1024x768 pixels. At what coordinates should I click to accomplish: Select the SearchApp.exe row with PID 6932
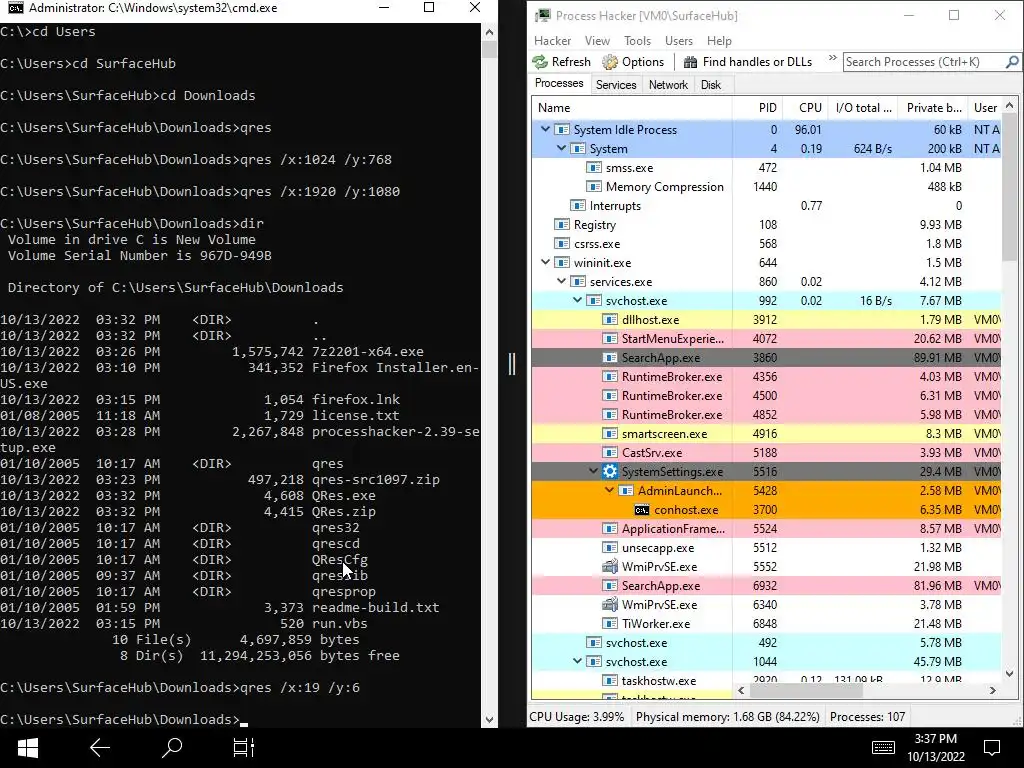tap(766, 586)
